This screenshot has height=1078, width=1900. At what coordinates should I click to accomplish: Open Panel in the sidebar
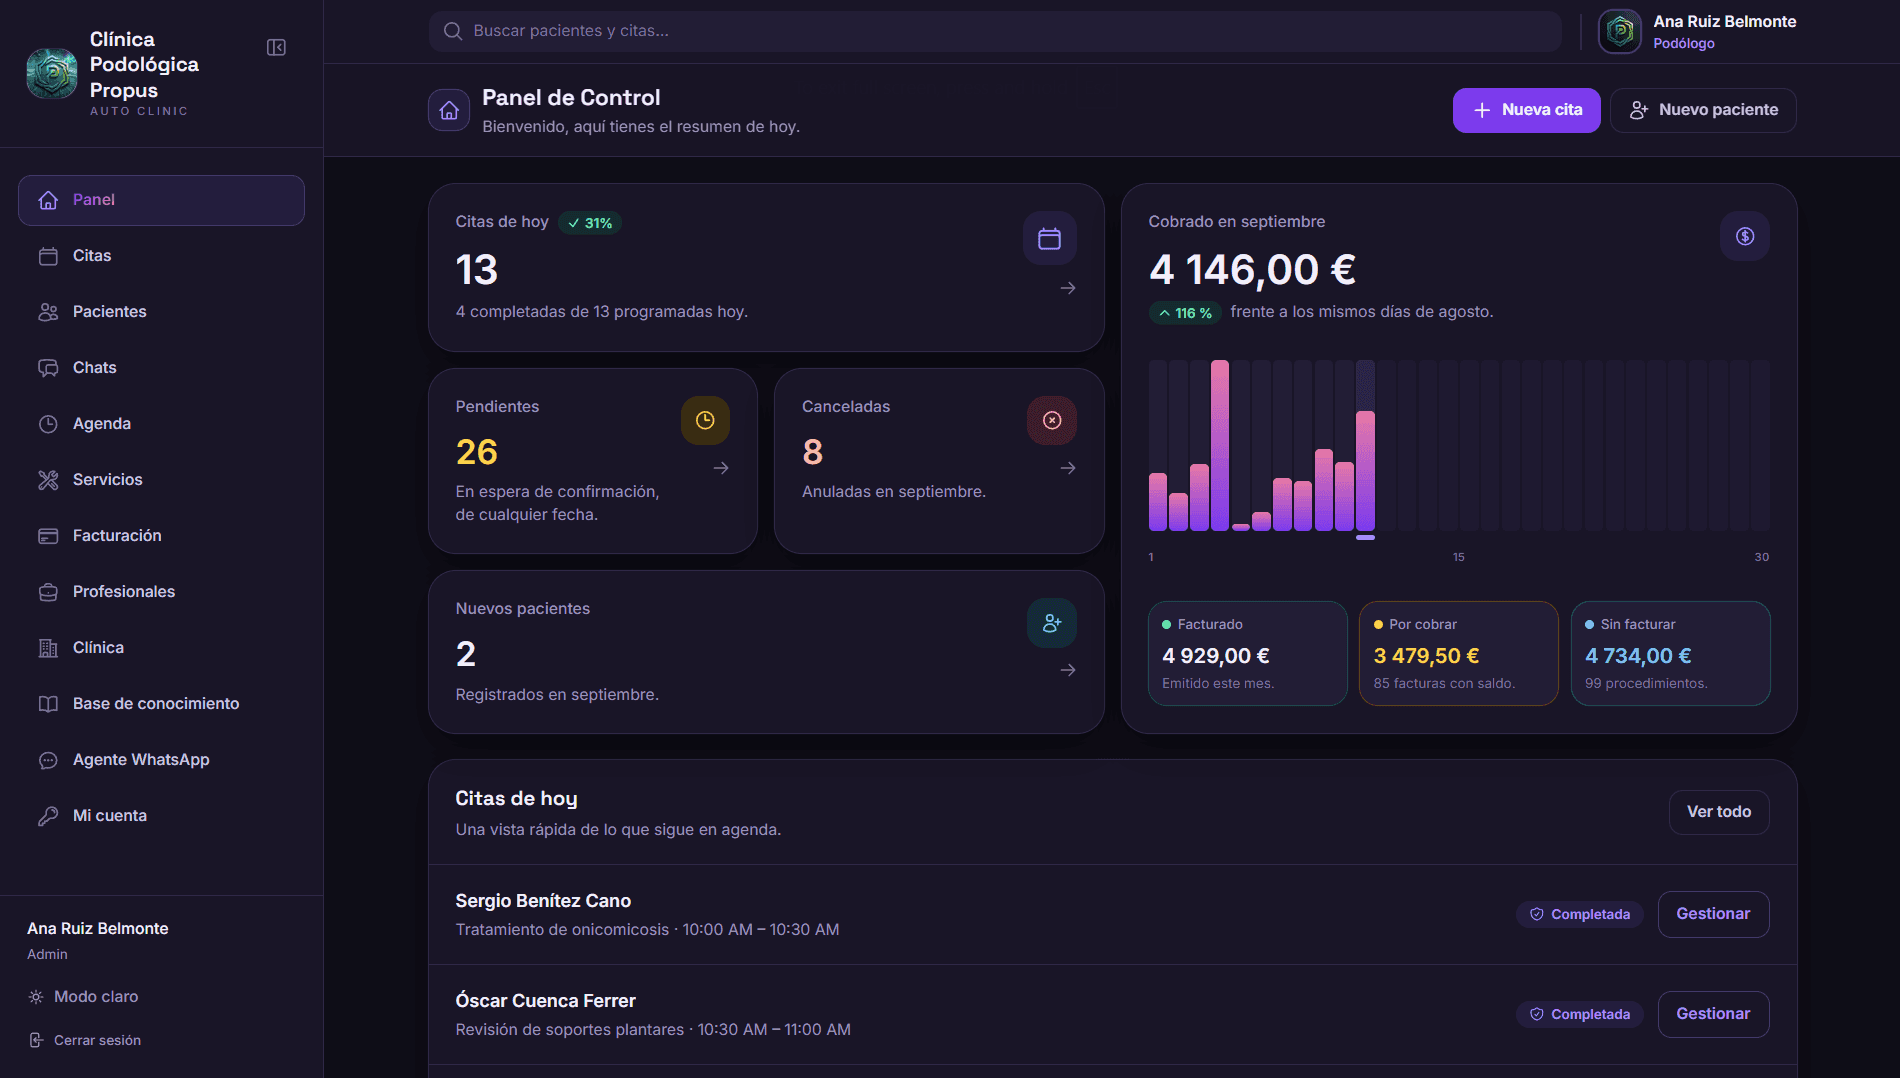point(161,200)
